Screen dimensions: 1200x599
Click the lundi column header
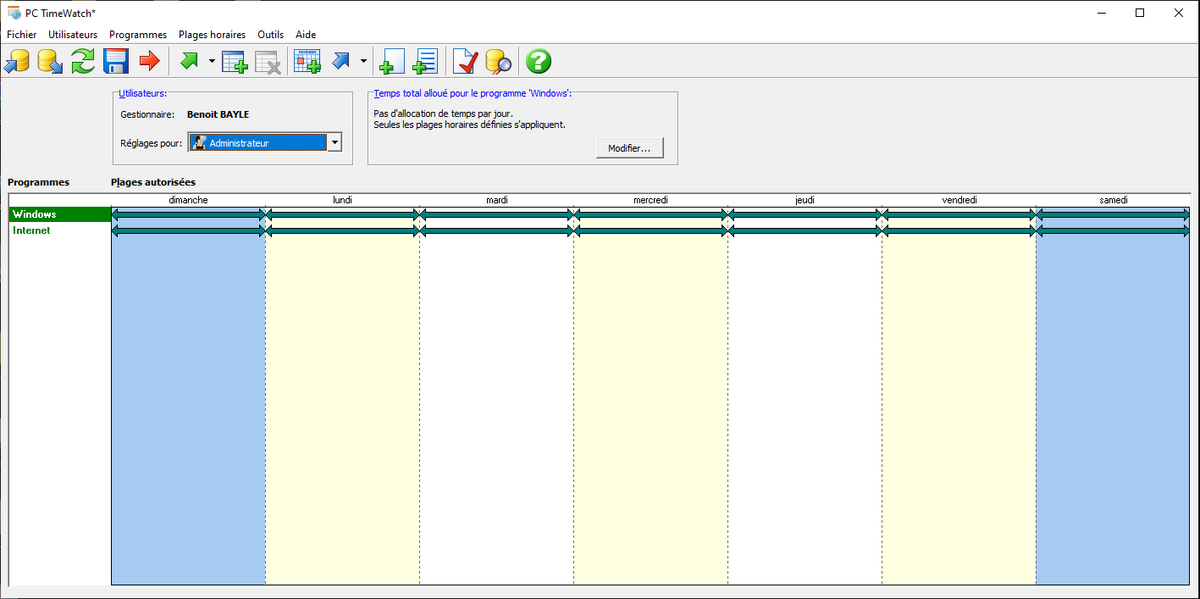coord(342,200)
